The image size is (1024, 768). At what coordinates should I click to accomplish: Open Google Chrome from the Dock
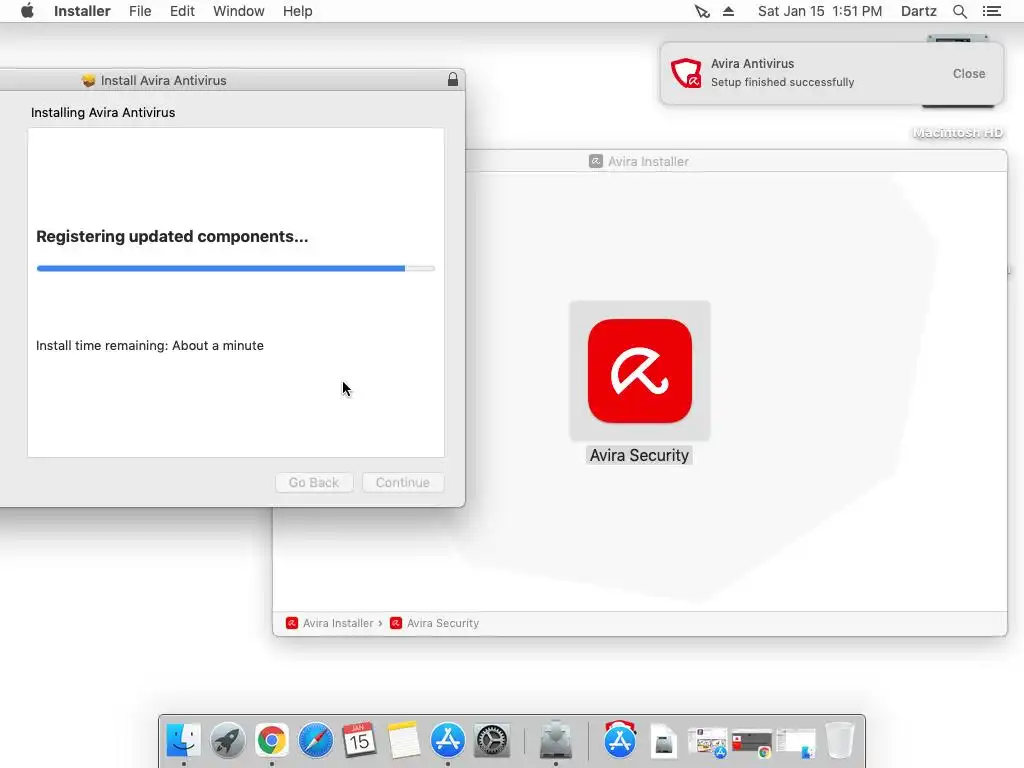(272, 741)
